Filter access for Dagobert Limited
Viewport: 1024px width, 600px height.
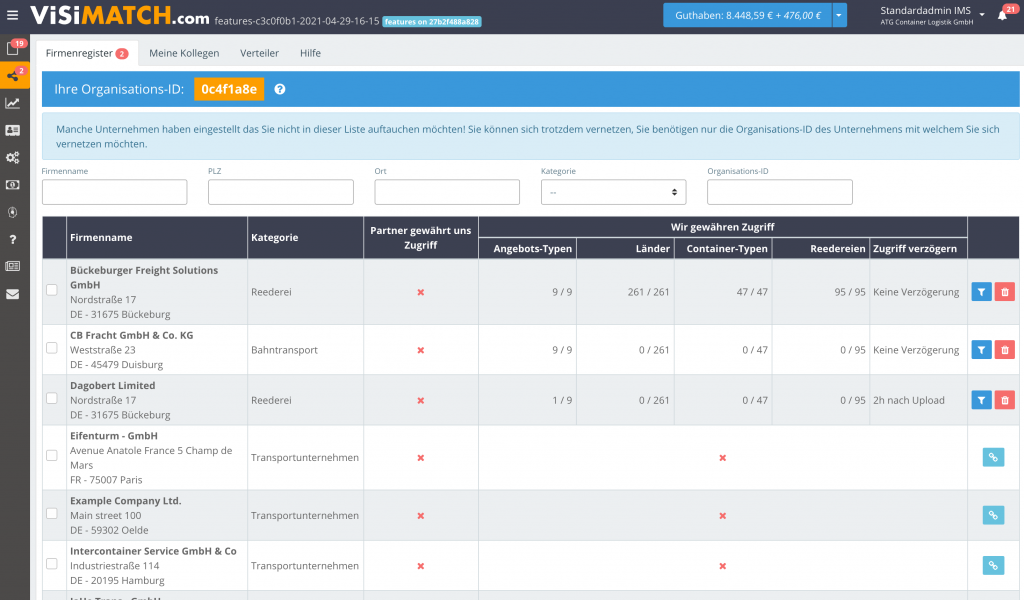pos(981,400)
